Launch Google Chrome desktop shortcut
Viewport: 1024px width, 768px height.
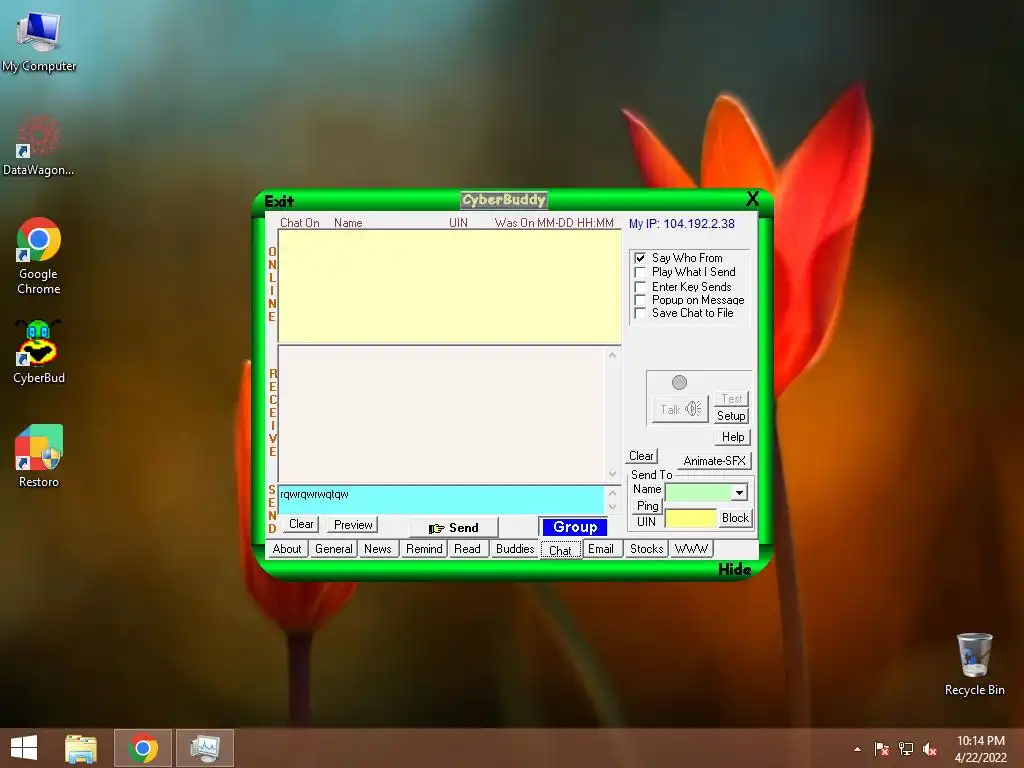tap(39, 255)
